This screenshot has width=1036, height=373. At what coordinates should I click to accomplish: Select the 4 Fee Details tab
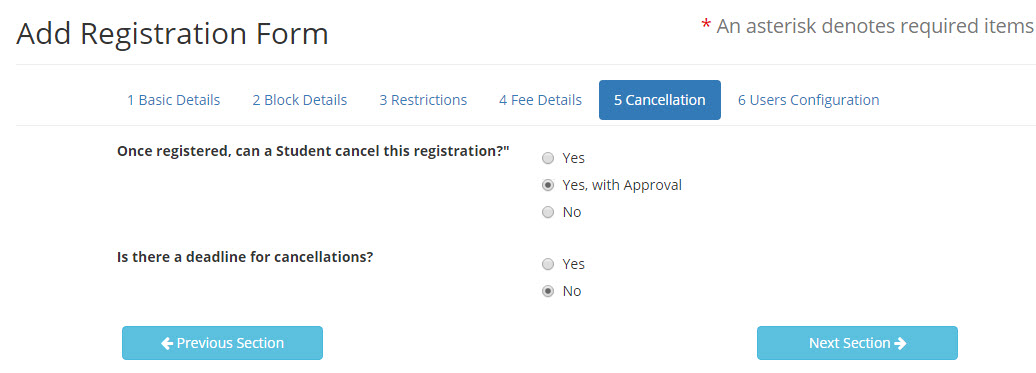(x=540, y=100)
